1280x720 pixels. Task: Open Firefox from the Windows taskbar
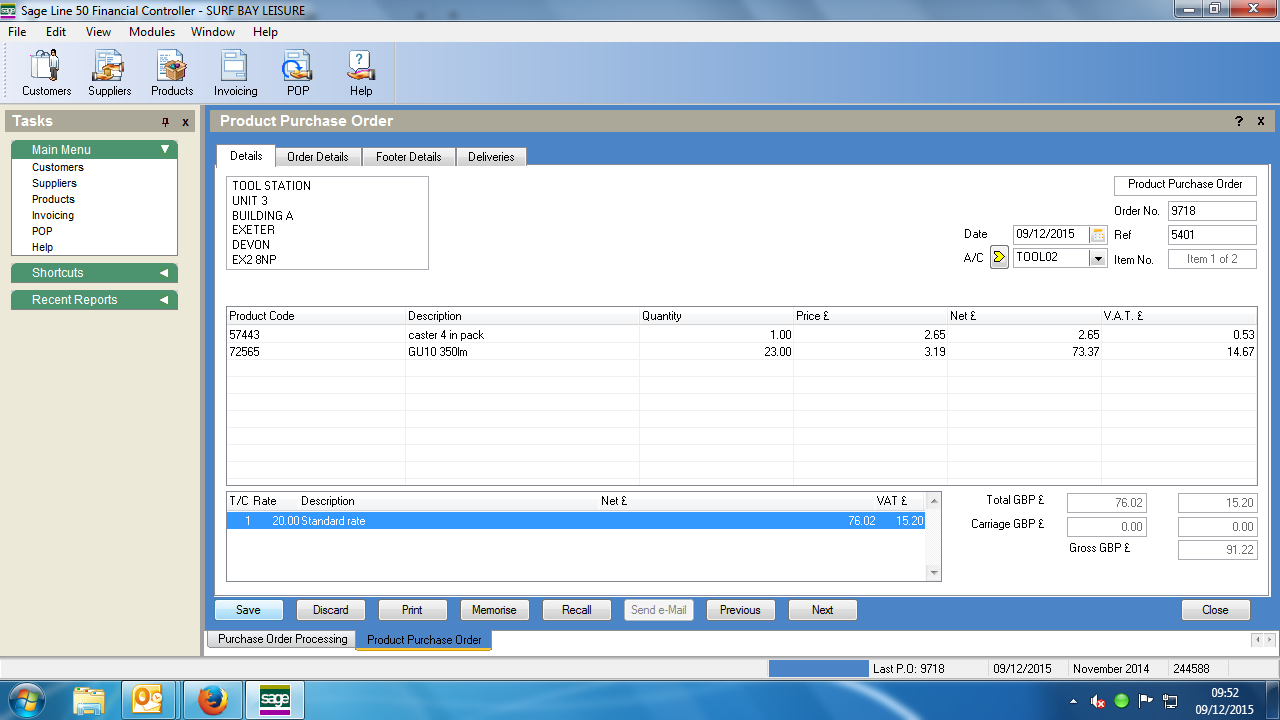pyautogui.click(x=212, y=699)
